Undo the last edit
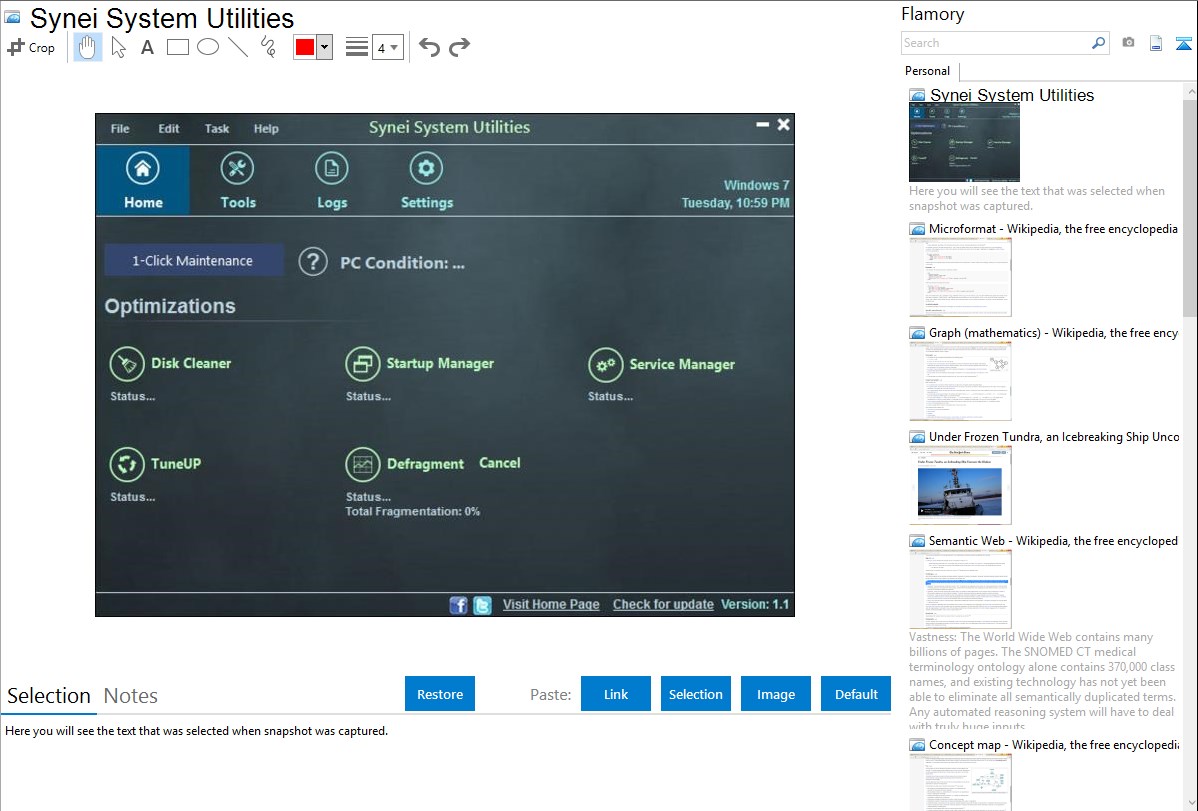 429,47
